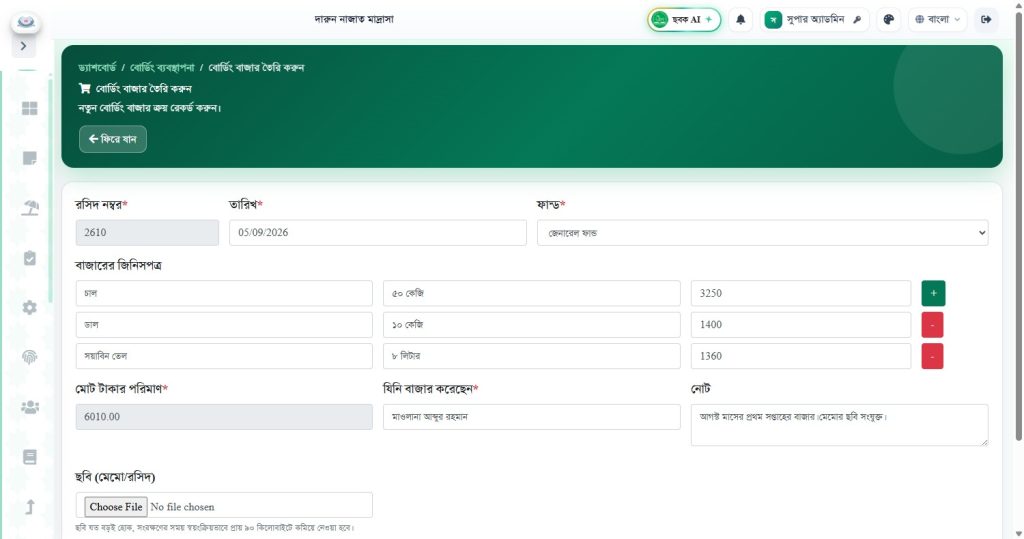Screen dimensions: 1024x539
Task: Click the 'No file chosen' text
Action: 182,507
